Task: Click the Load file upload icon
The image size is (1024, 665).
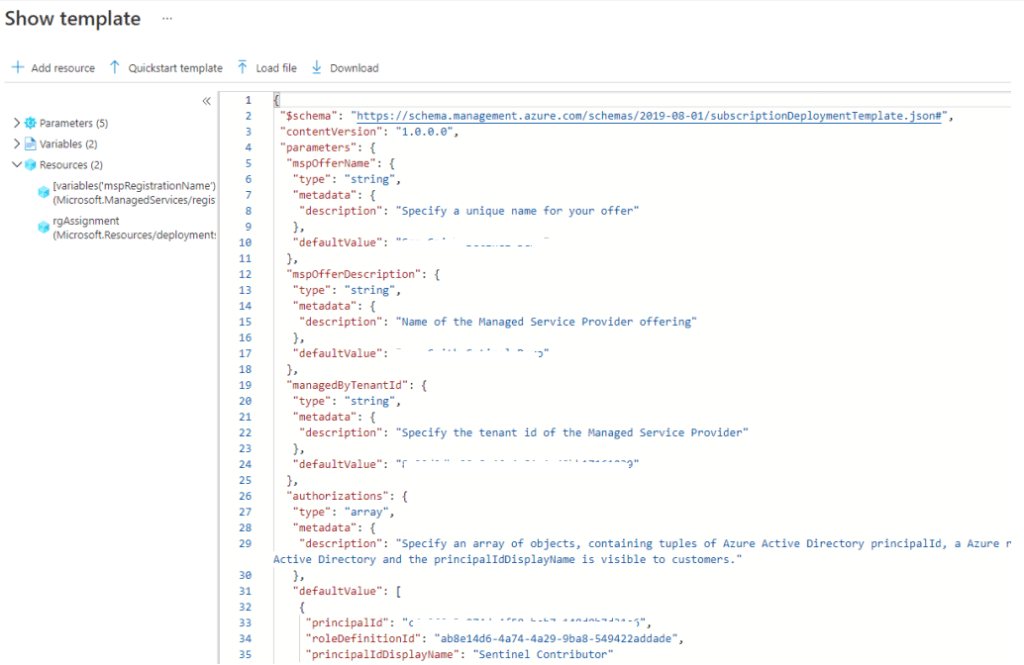Action: point(242,68)
